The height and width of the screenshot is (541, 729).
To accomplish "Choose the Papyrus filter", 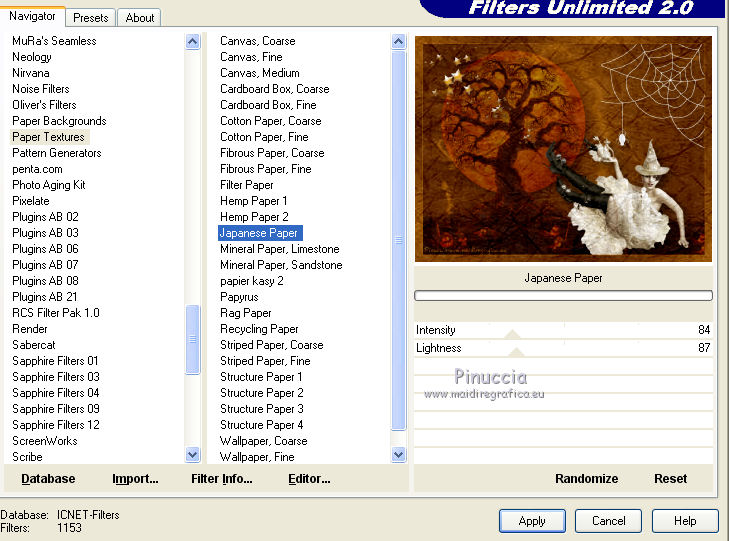I will [x=239, y=297].
